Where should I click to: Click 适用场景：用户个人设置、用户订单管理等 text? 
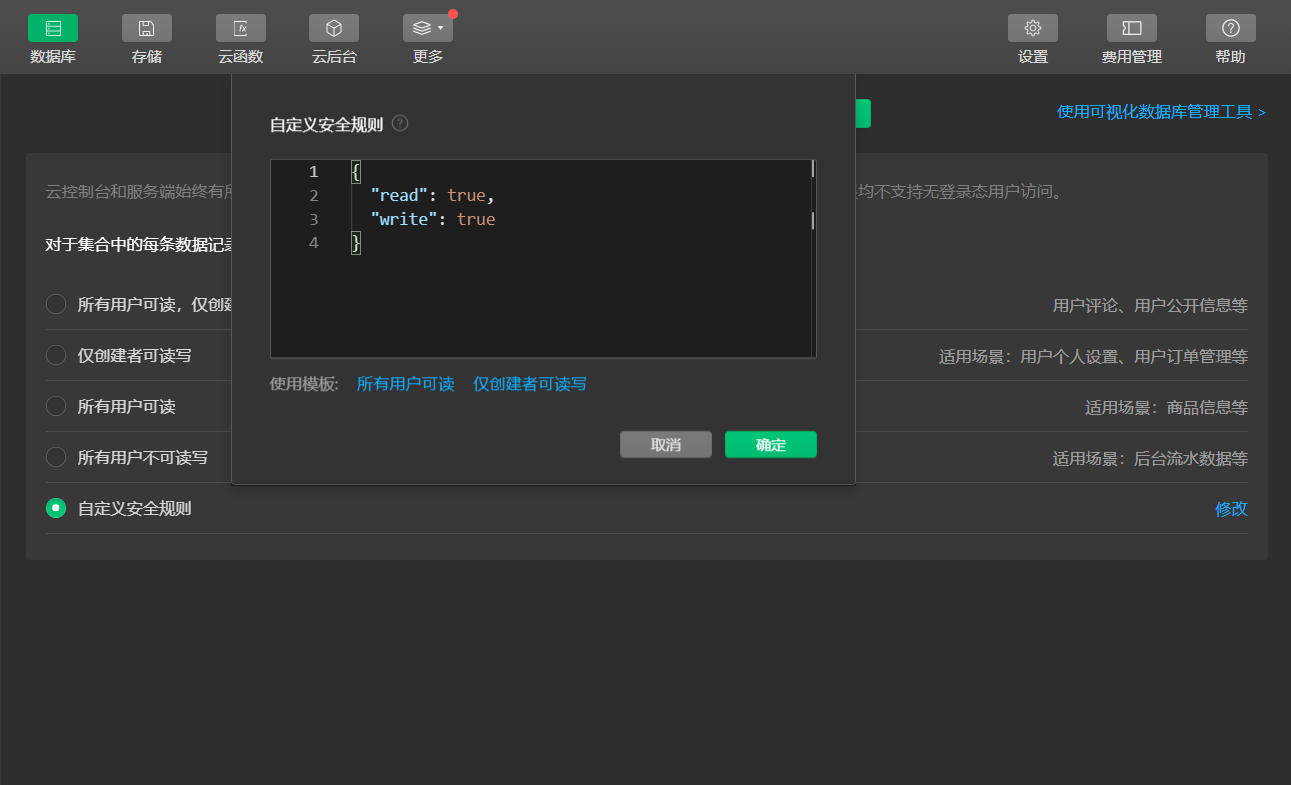point(1093,356)
